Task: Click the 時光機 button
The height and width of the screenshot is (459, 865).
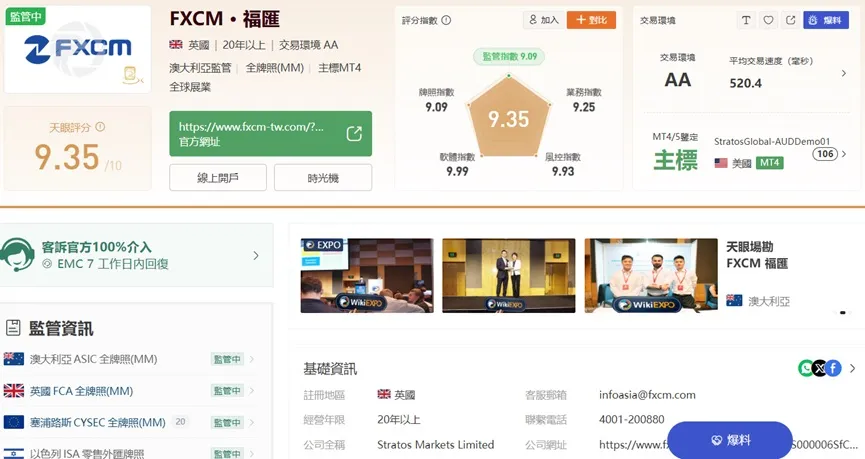Action: pos(323,178)
